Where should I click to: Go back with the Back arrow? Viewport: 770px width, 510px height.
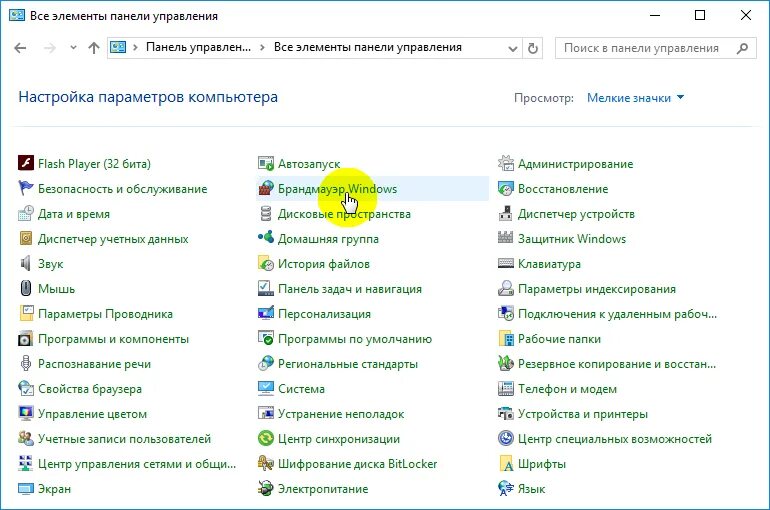(20, 48)
